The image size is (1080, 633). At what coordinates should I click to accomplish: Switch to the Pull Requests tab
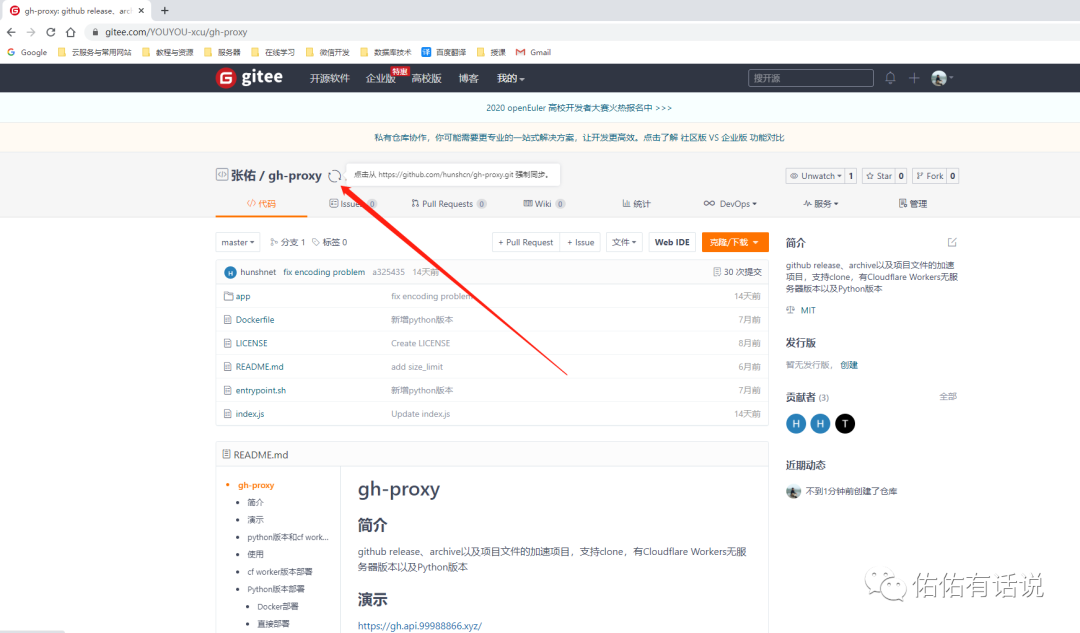pos(448,204)
